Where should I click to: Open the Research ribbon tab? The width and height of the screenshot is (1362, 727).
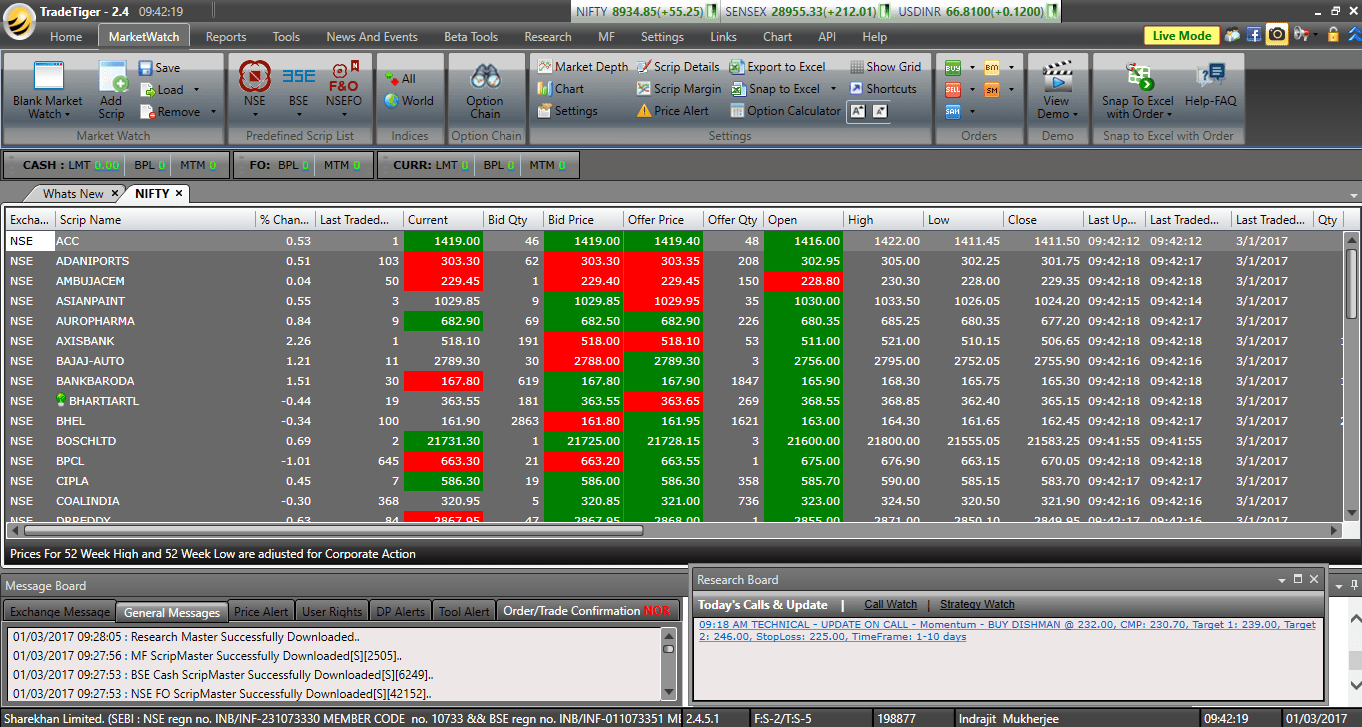(x=548, y=37)
